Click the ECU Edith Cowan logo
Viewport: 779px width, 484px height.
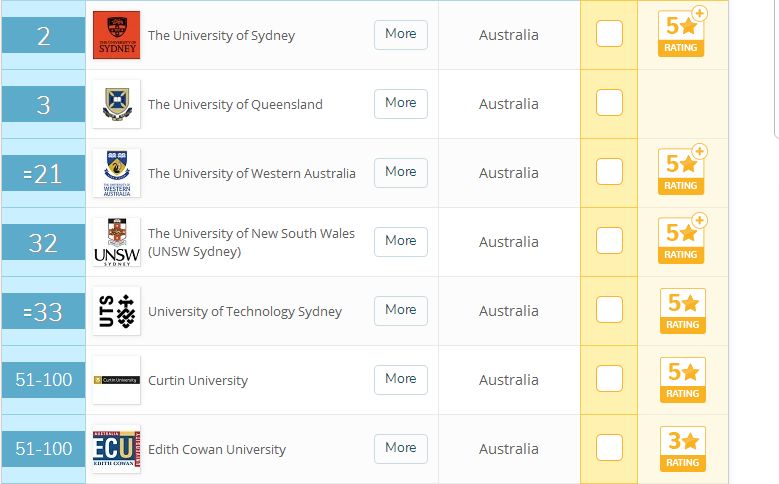click(x=117, y=449)
